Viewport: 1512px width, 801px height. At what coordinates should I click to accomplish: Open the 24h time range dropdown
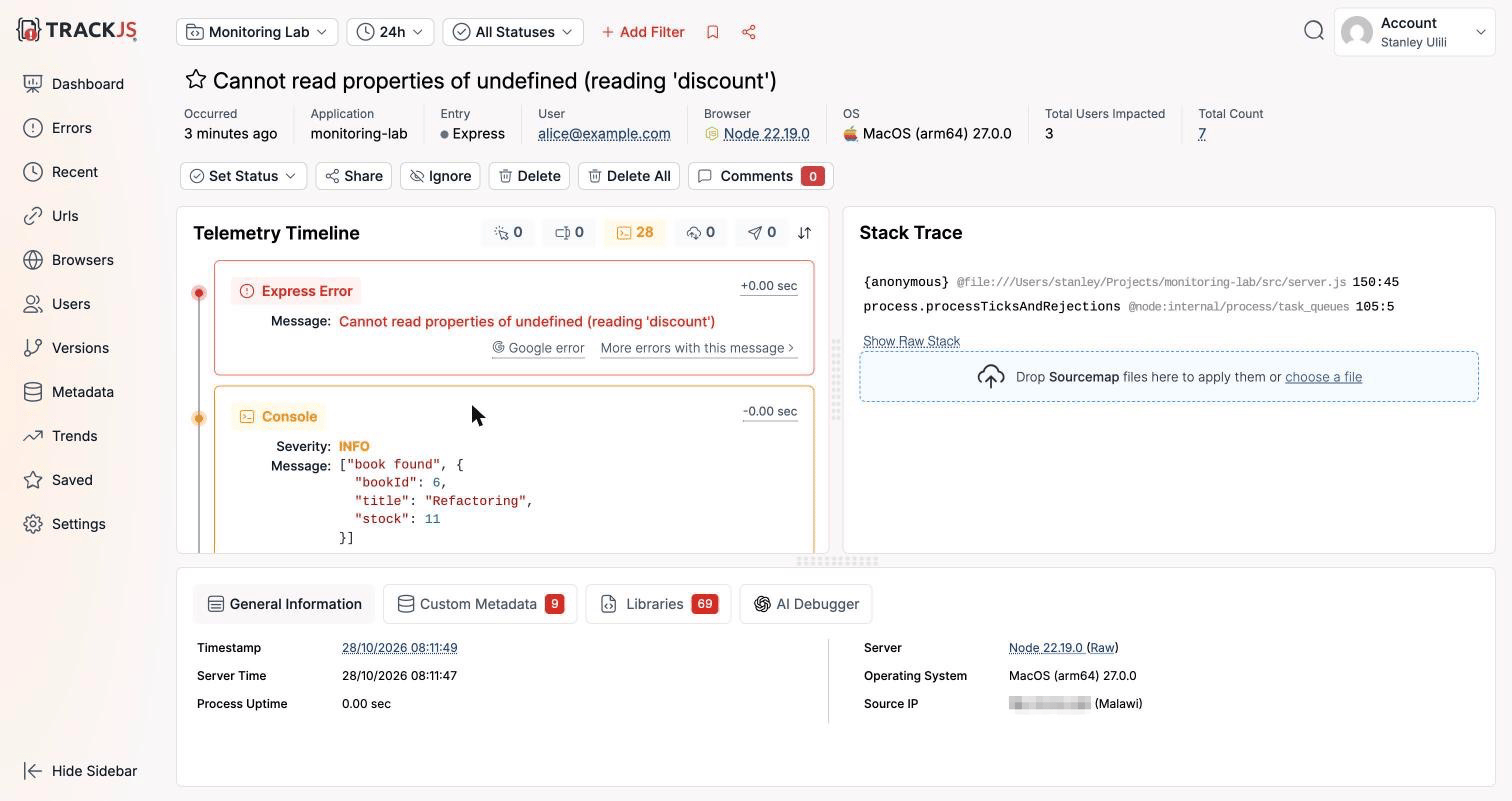tap(390, 32)
